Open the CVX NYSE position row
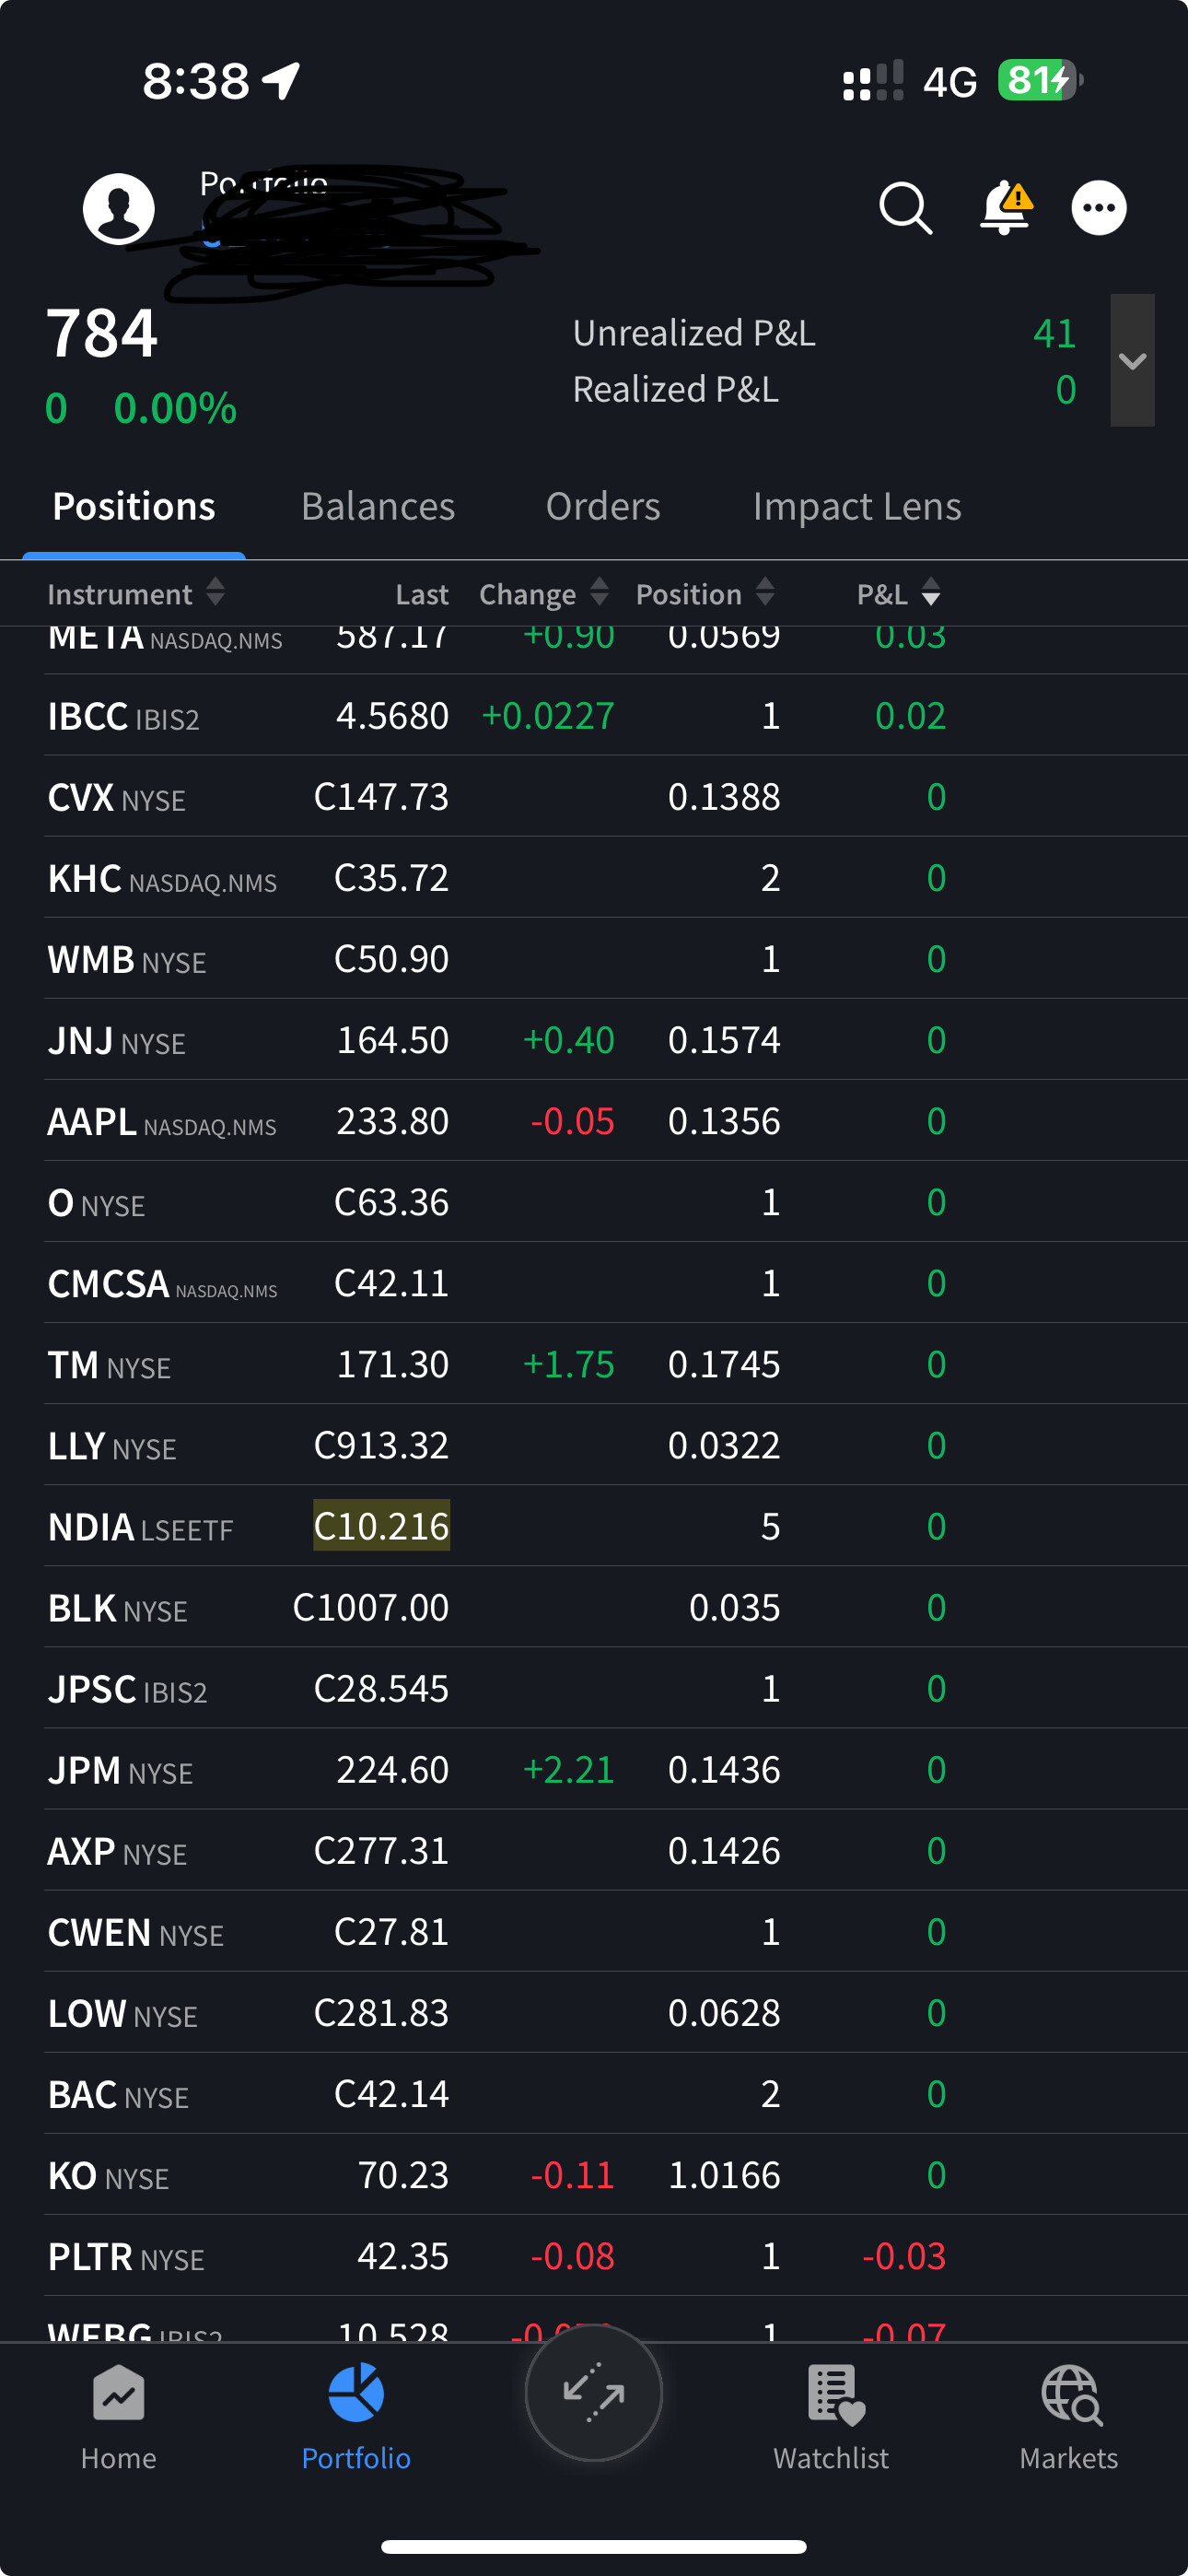This screenshot has width=1188, height=2576. coord(594,796)
